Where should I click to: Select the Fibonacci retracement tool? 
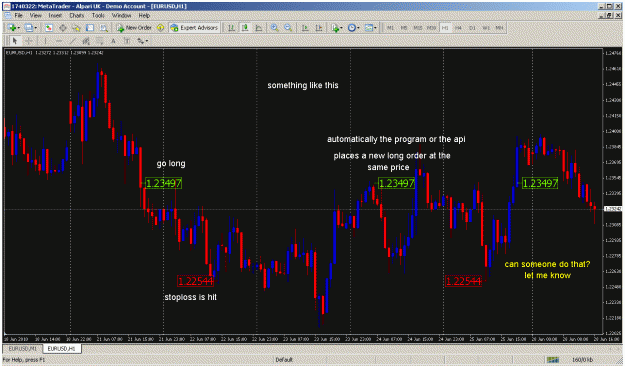click(x=99, y=41)
